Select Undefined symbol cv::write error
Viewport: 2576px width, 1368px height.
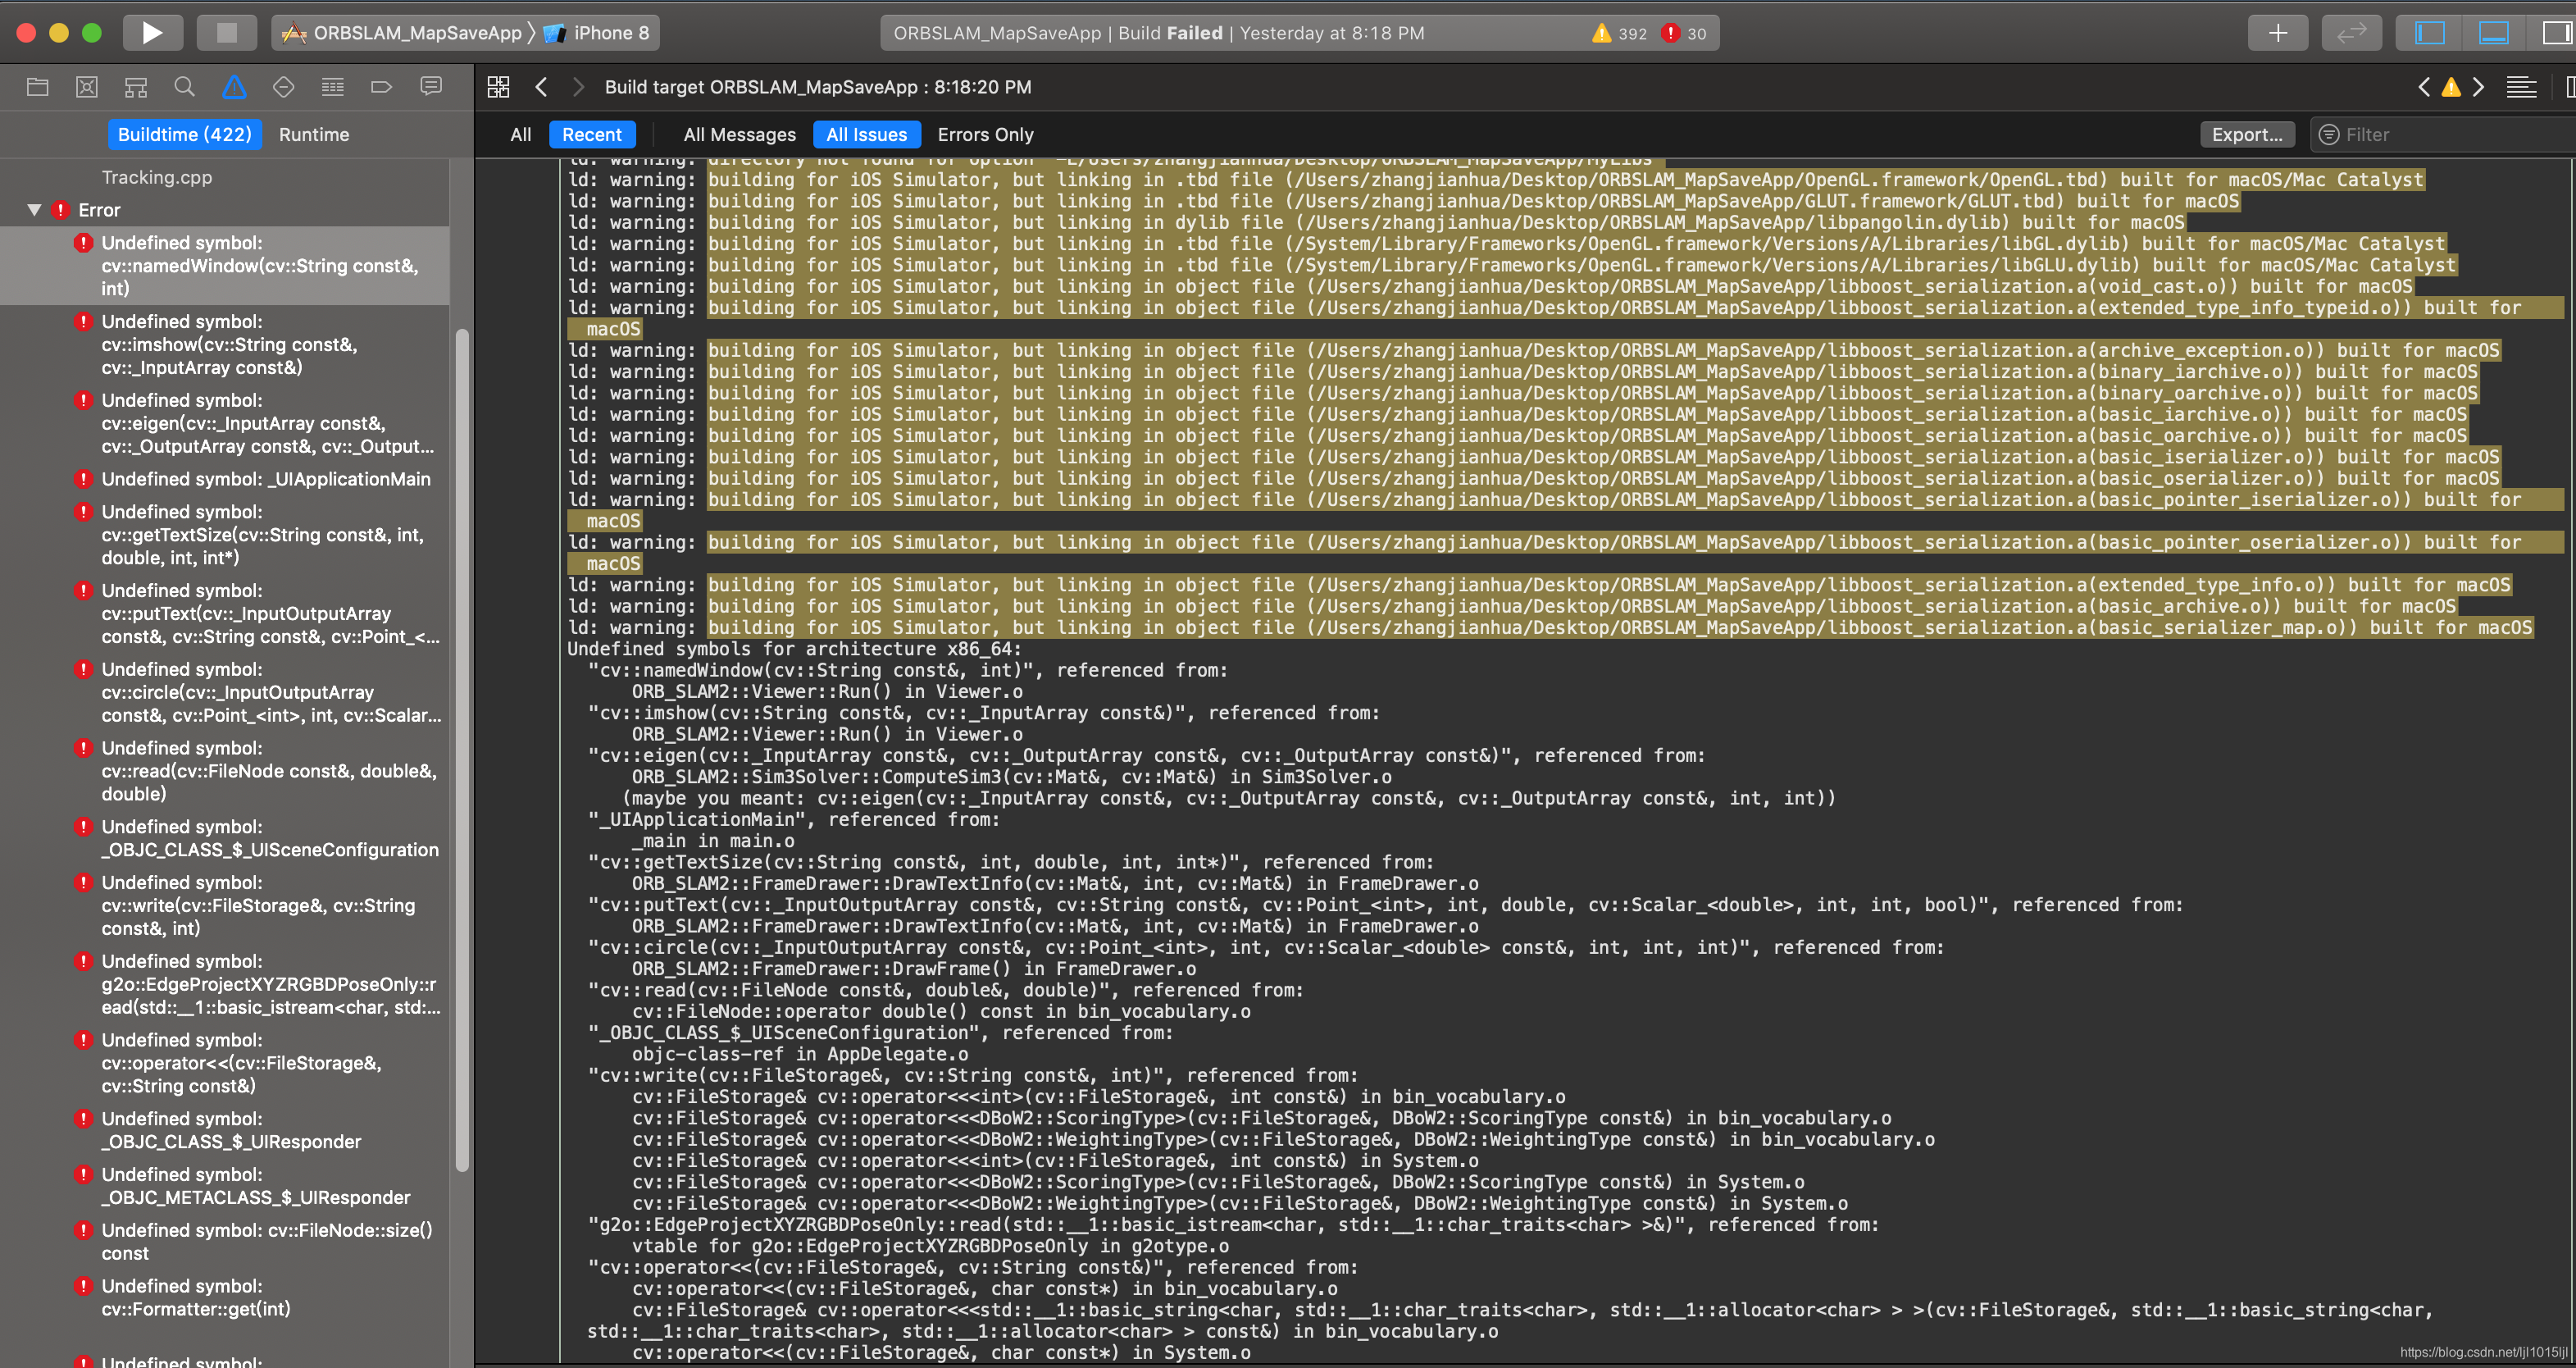[225, 905]
